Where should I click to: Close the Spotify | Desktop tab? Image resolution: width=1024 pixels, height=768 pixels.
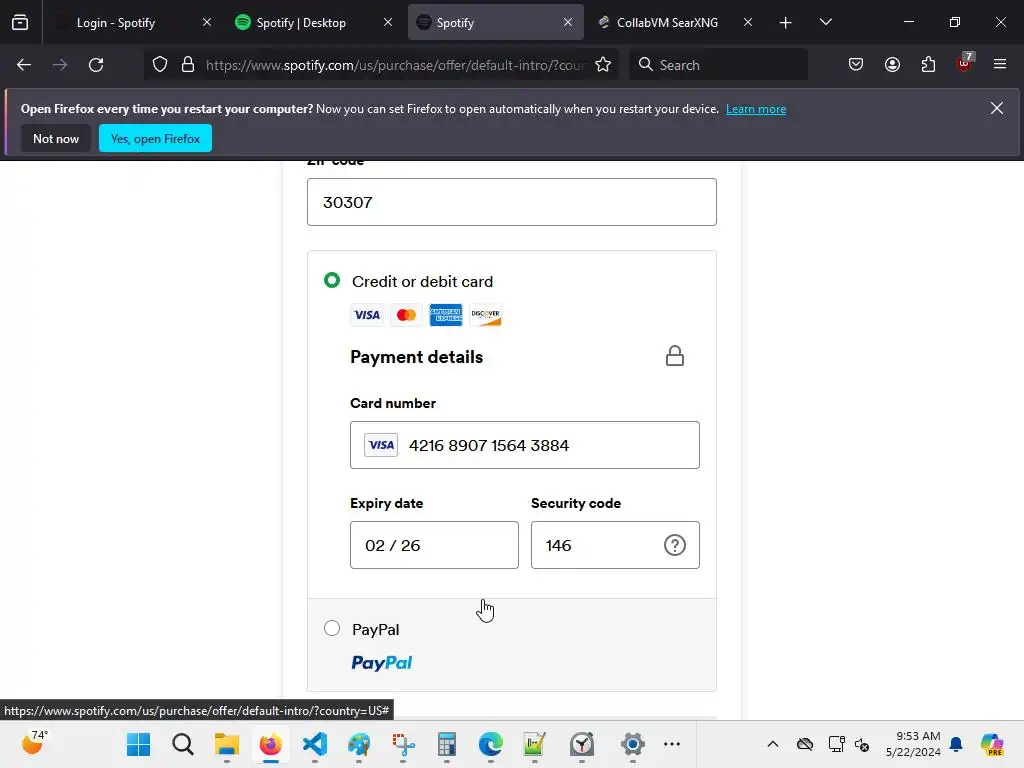point(388,22)
